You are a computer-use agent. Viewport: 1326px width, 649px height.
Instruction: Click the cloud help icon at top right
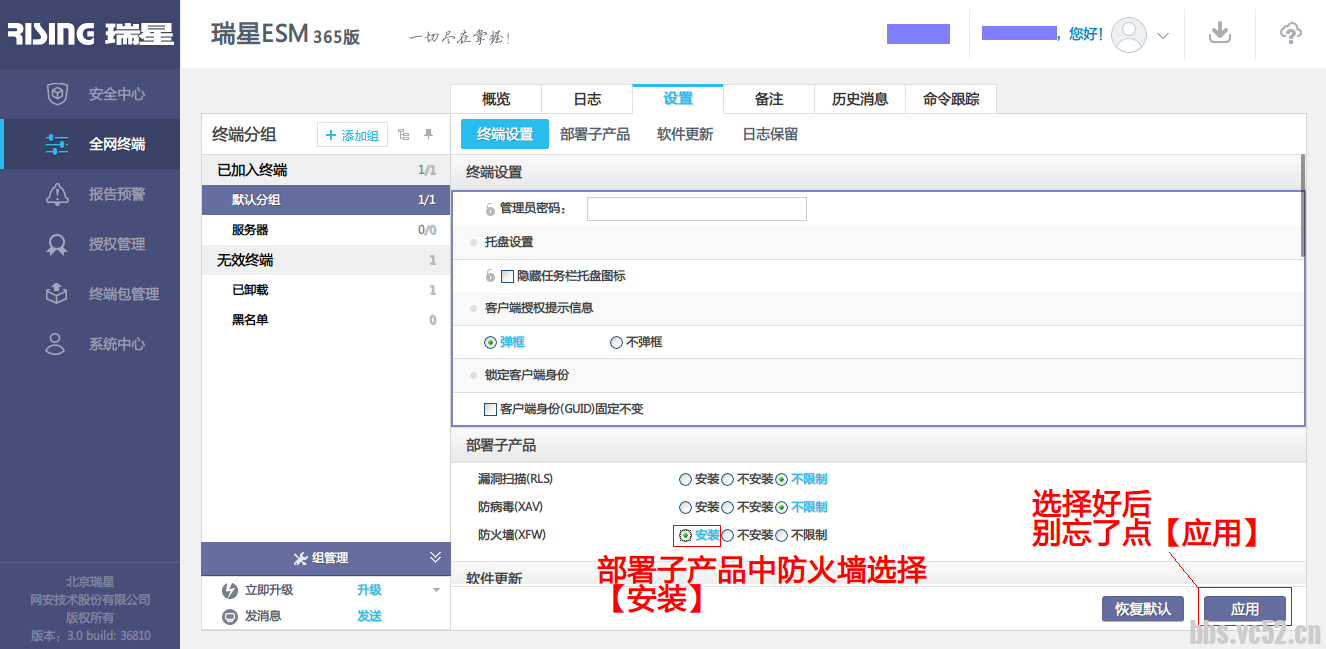[x=1291, y=33]
